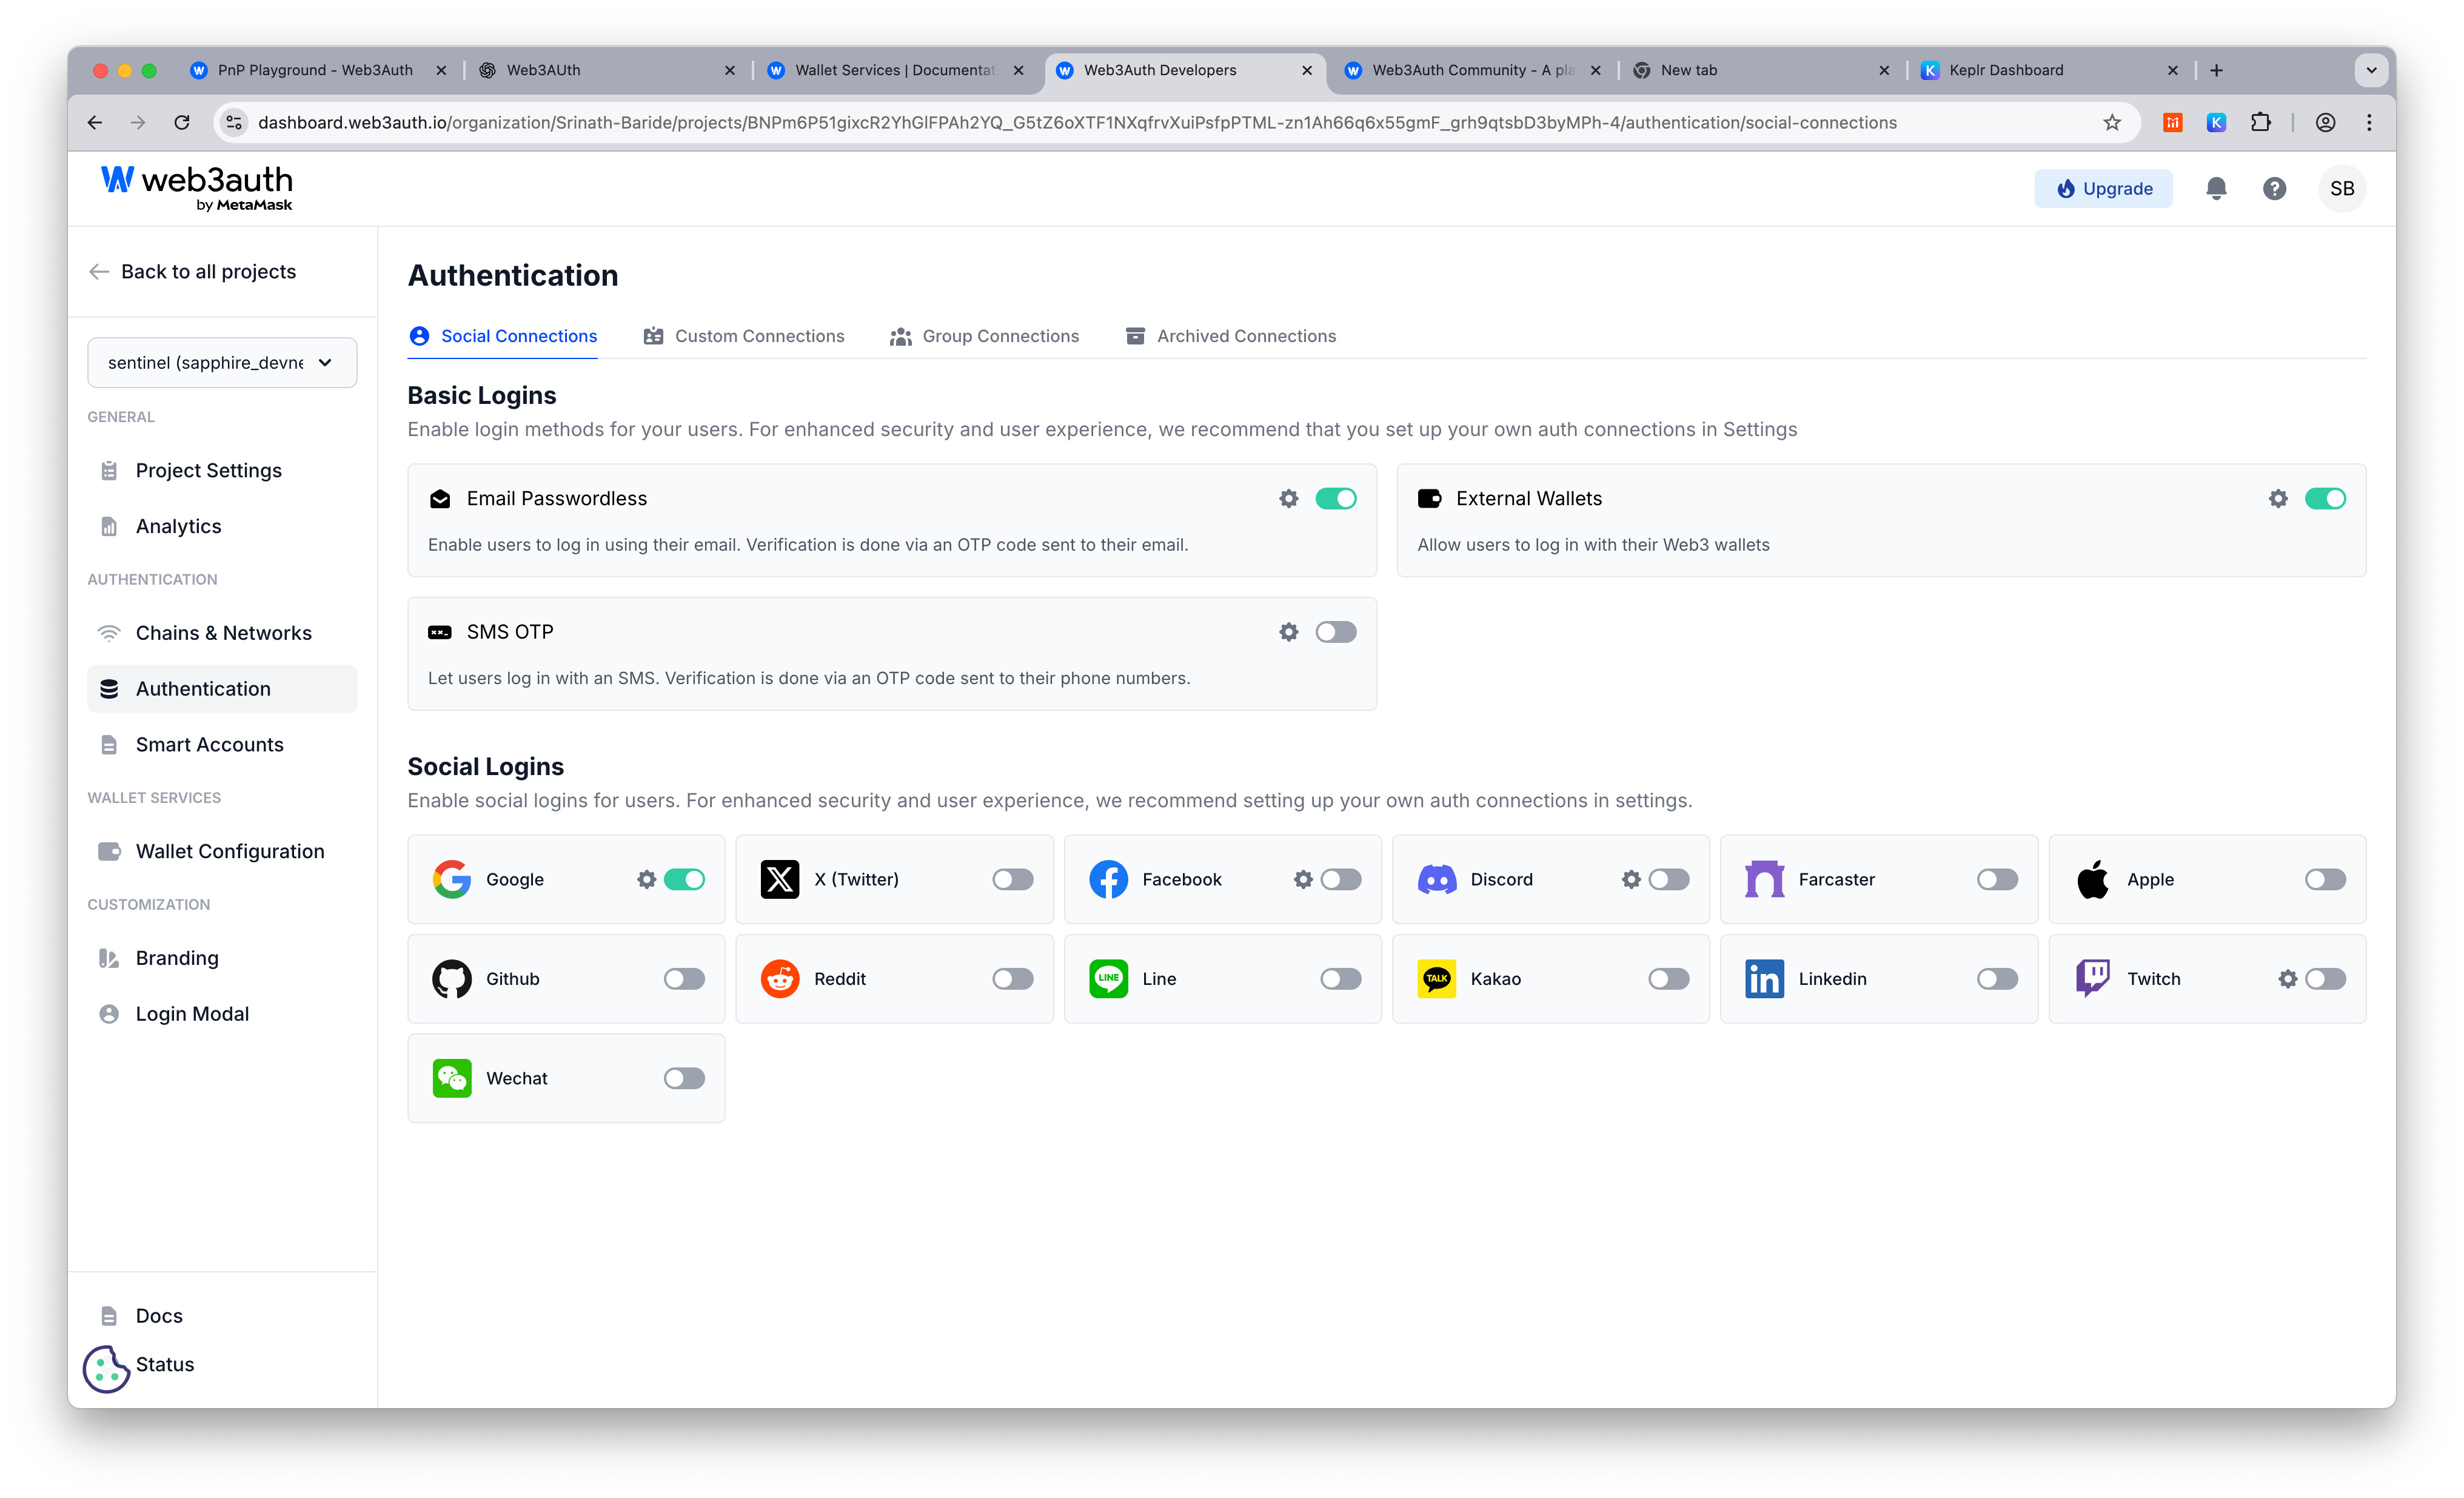Screen dimensions: 2464x1498
Task: Click site information icon in address bar
Action: tap(234, 122)
